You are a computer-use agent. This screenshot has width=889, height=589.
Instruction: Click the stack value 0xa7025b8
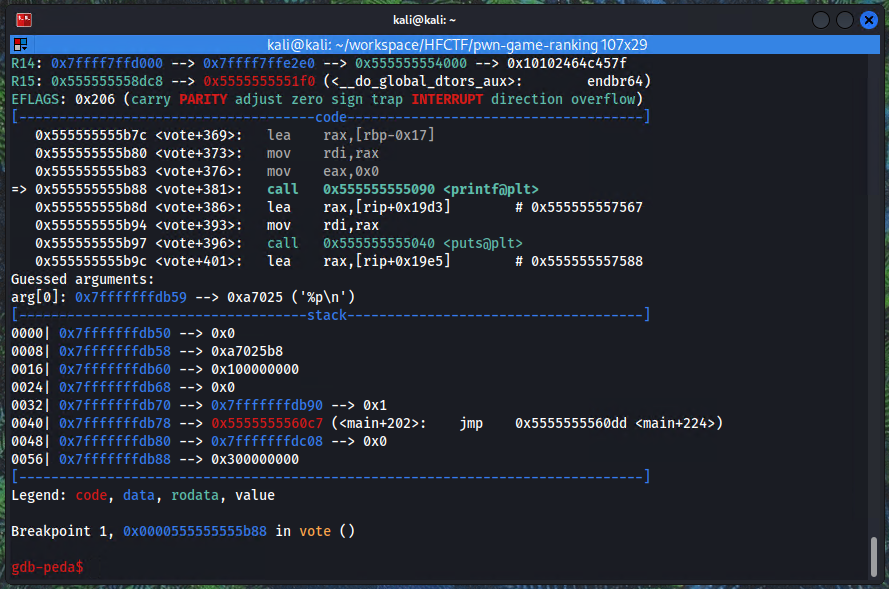pyautogui.click(x=247, y=351)
